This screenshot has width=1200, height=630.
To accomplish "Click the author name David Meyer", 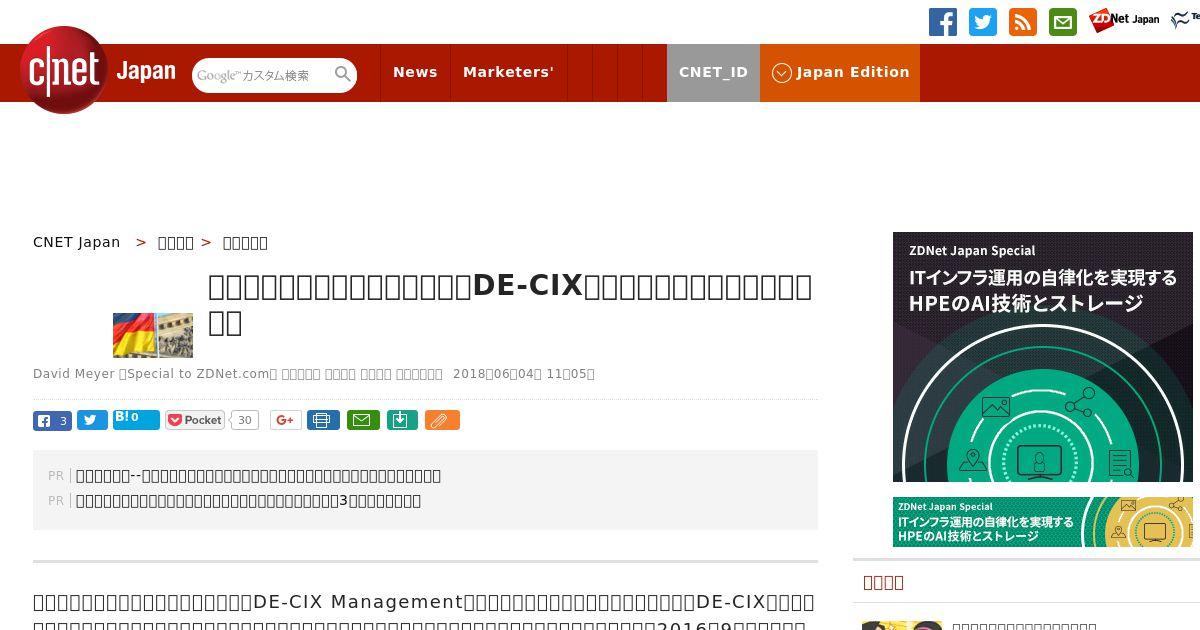I will click(74, 374).
